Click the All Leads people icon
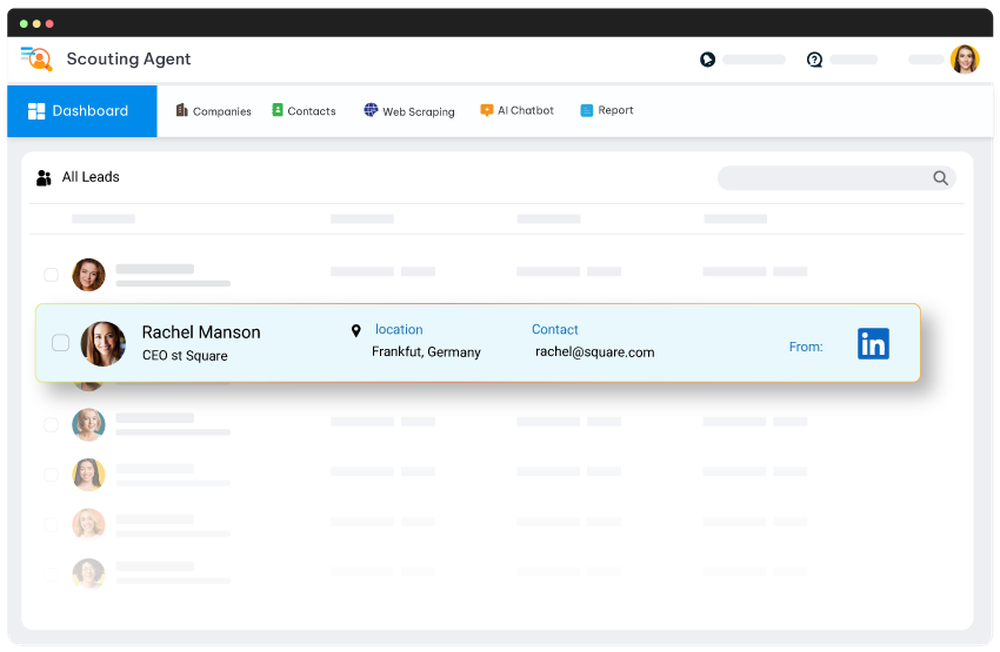1000x652 pixels. (x=43, y=177)
